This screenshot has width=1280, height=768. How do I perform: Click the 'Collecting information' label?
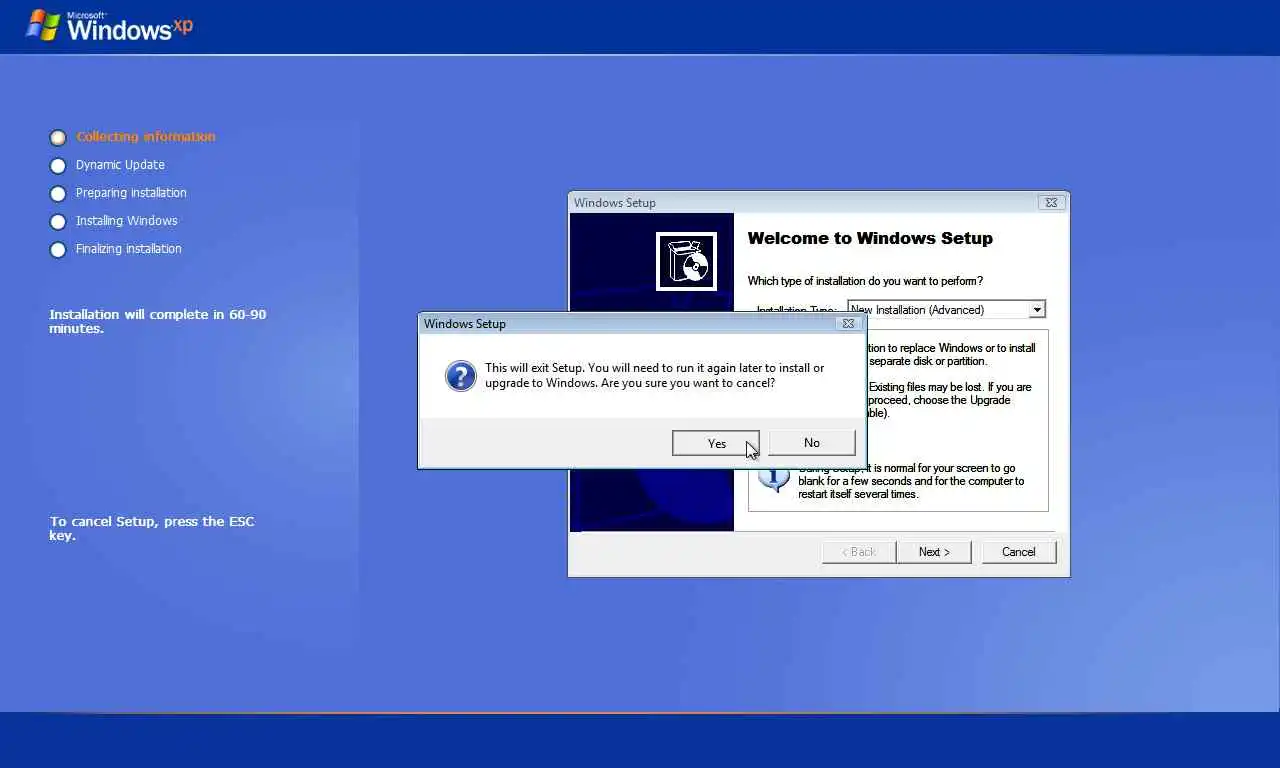click(x=146, y=137)
